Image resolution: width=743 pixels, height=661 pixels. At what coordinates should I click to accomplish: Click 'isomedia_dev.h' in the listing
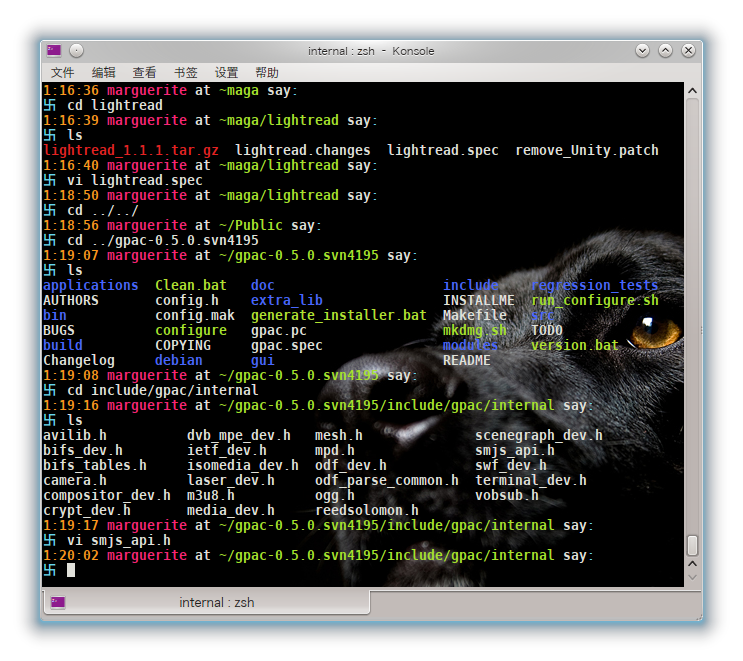pyautogui.click(x=243, y=465)
